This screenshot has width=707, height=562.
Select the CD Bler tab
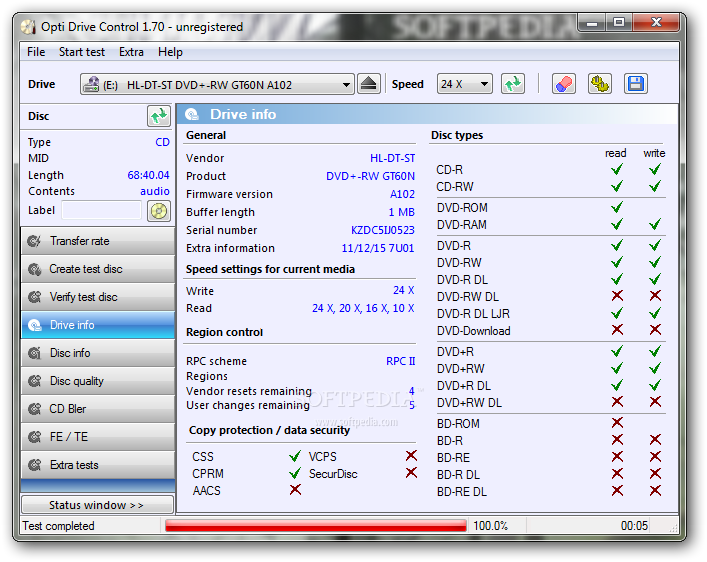(x=98, y=409)
